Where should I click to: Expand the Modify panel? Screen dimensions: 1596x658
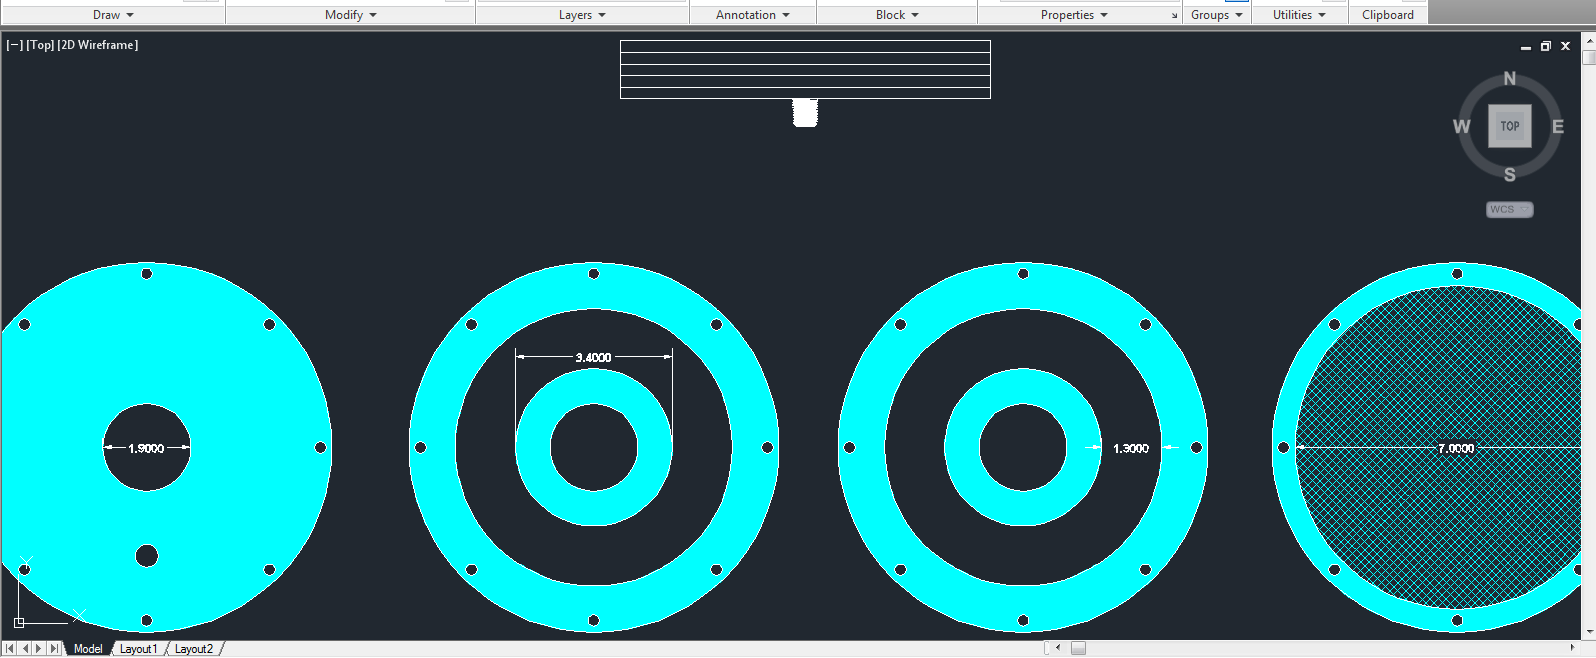point(351,15)
